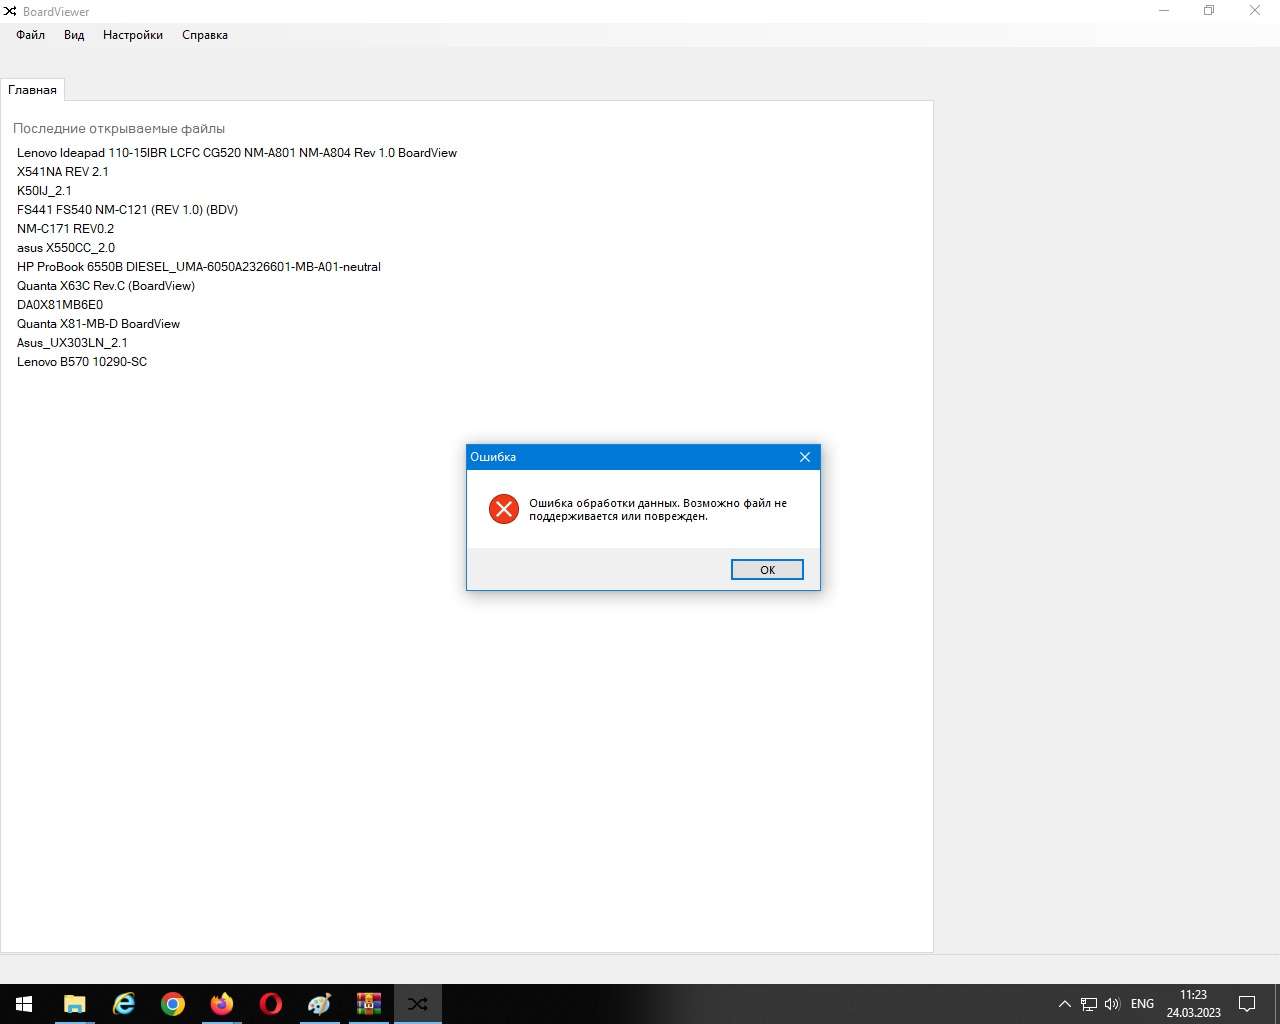Open recent file Lenovo B570 10290-SC
The height and width of the screenshot is (1024, 1280).
point(82,362)
